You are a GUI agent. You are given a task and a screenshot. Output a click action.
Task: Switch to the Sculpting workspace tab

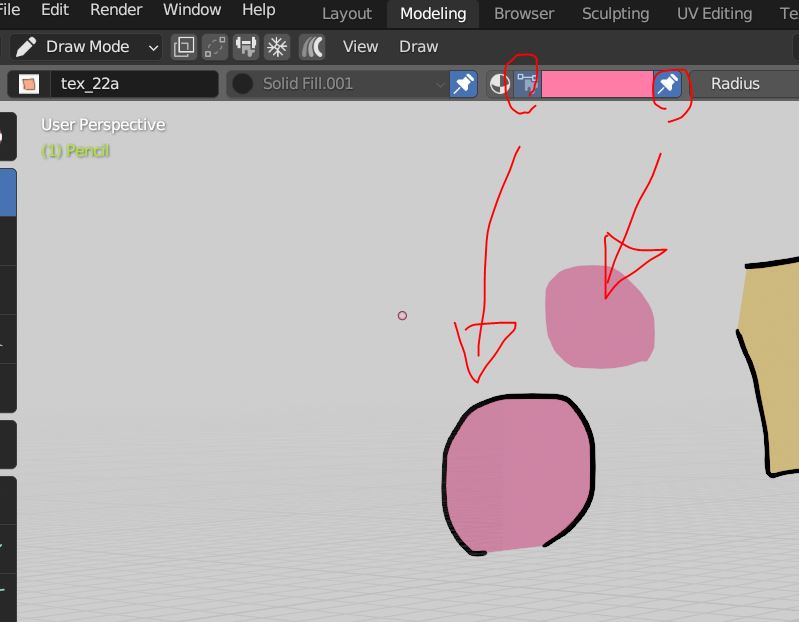pos(616,14)
